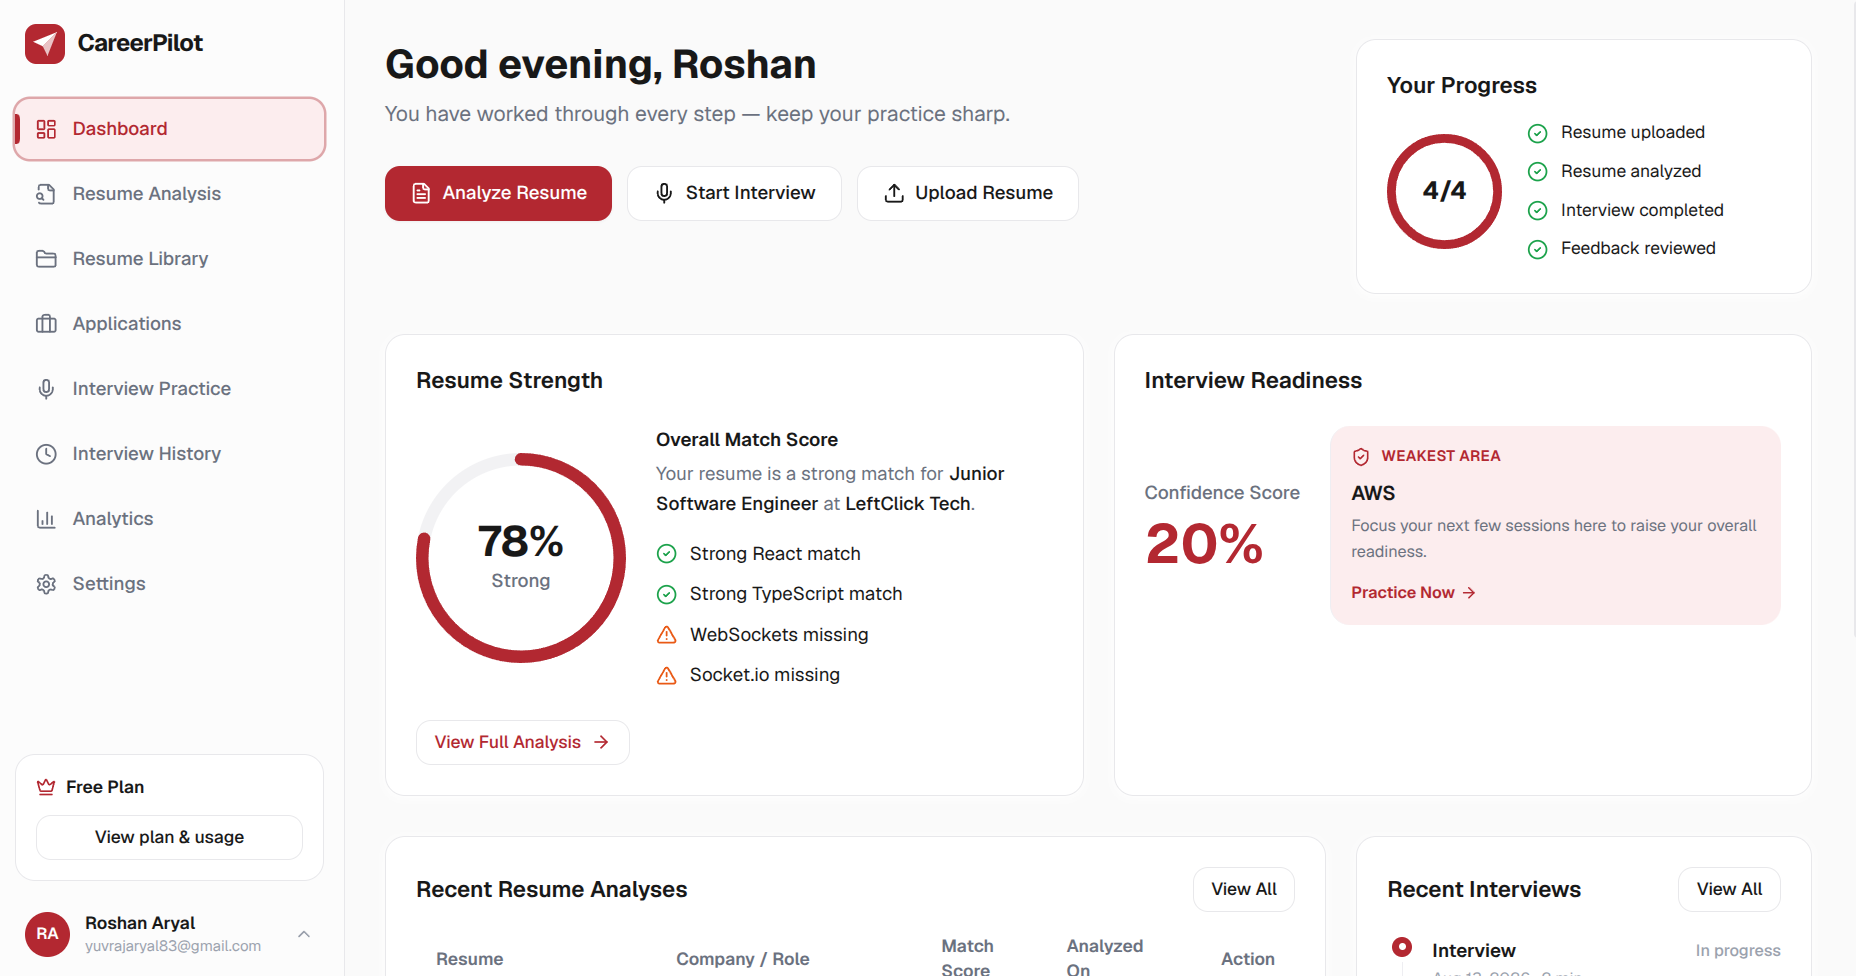Screen dimensions: 1856x976
Task: Click the Junior Software Engineer role text
Action: pos(830,489)
